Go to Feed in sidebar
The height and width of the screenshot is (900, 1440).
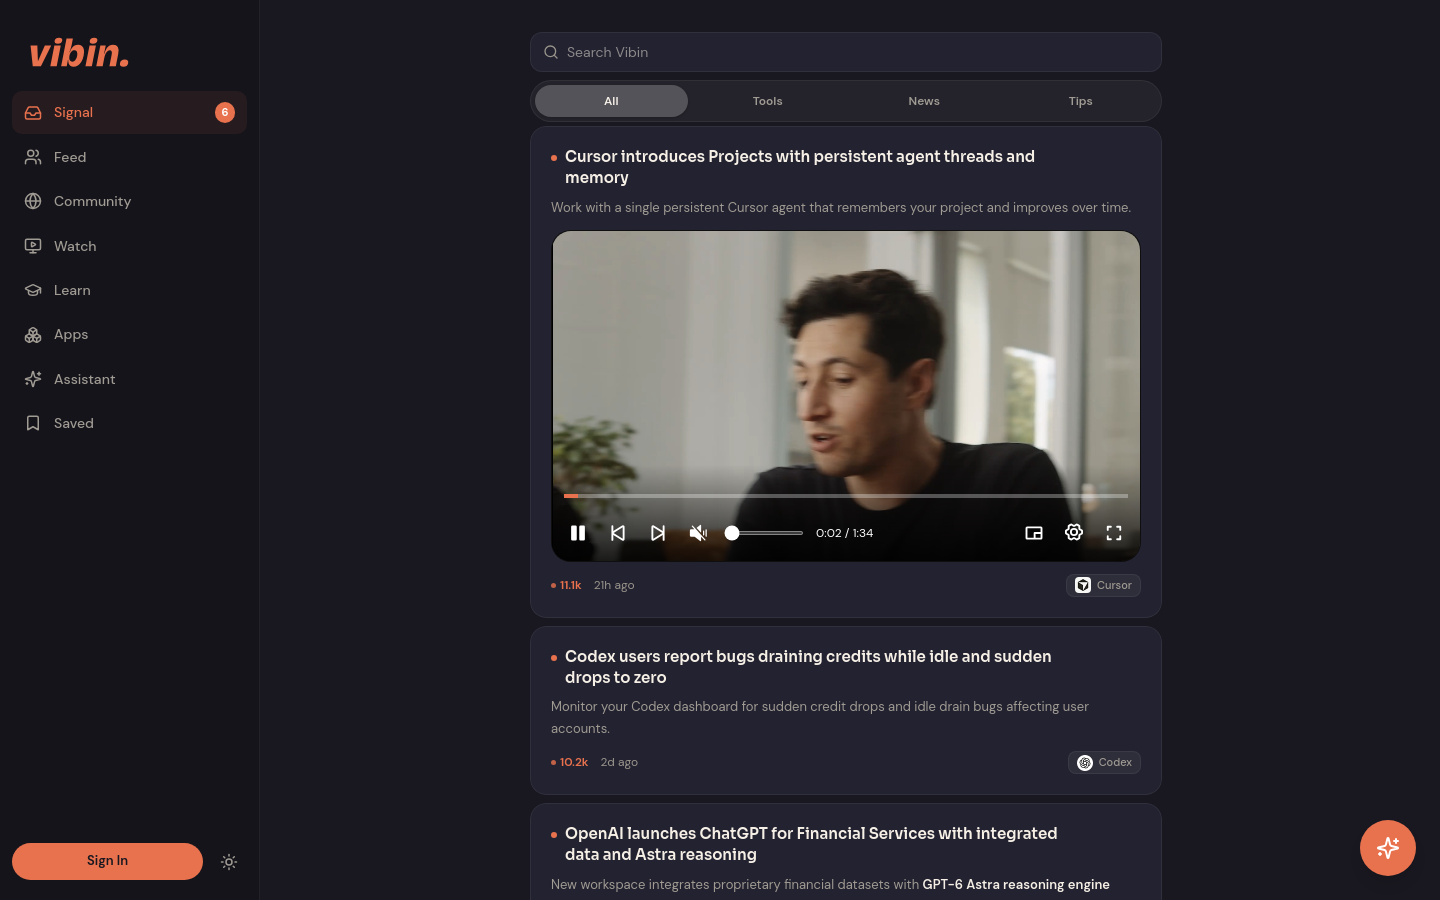tap(129, 157)
